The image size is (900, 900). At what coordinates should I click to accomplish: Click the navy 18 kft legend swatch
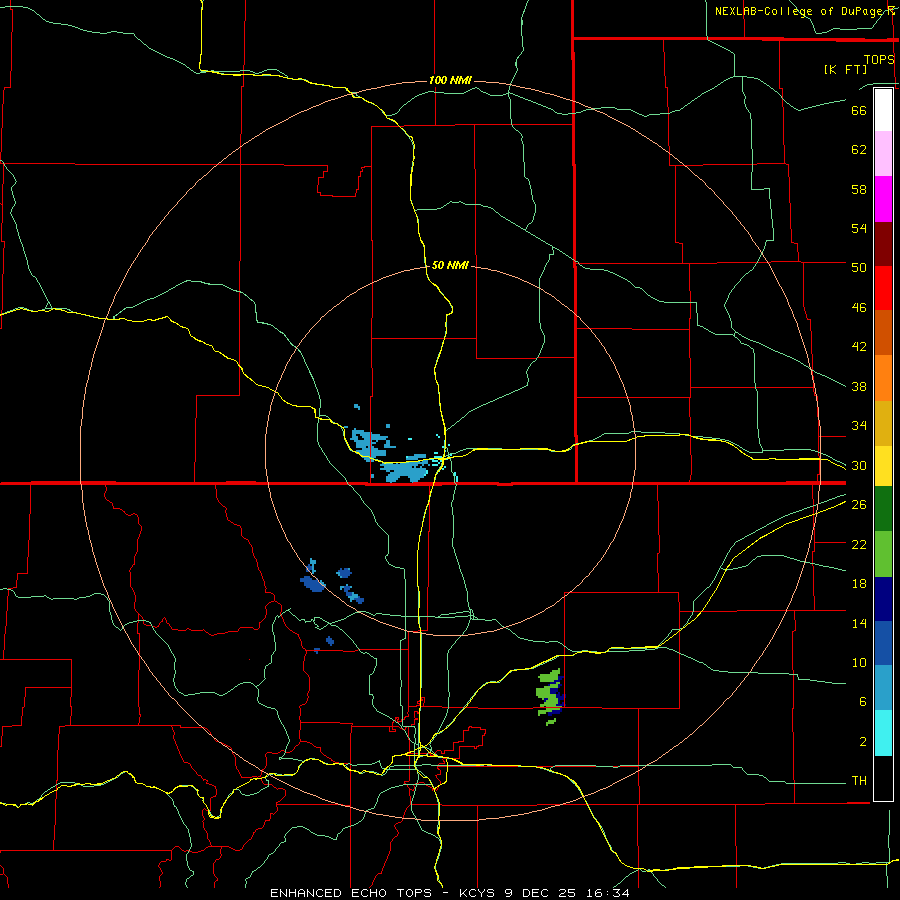pyautogui.click(x=883, y=599)
